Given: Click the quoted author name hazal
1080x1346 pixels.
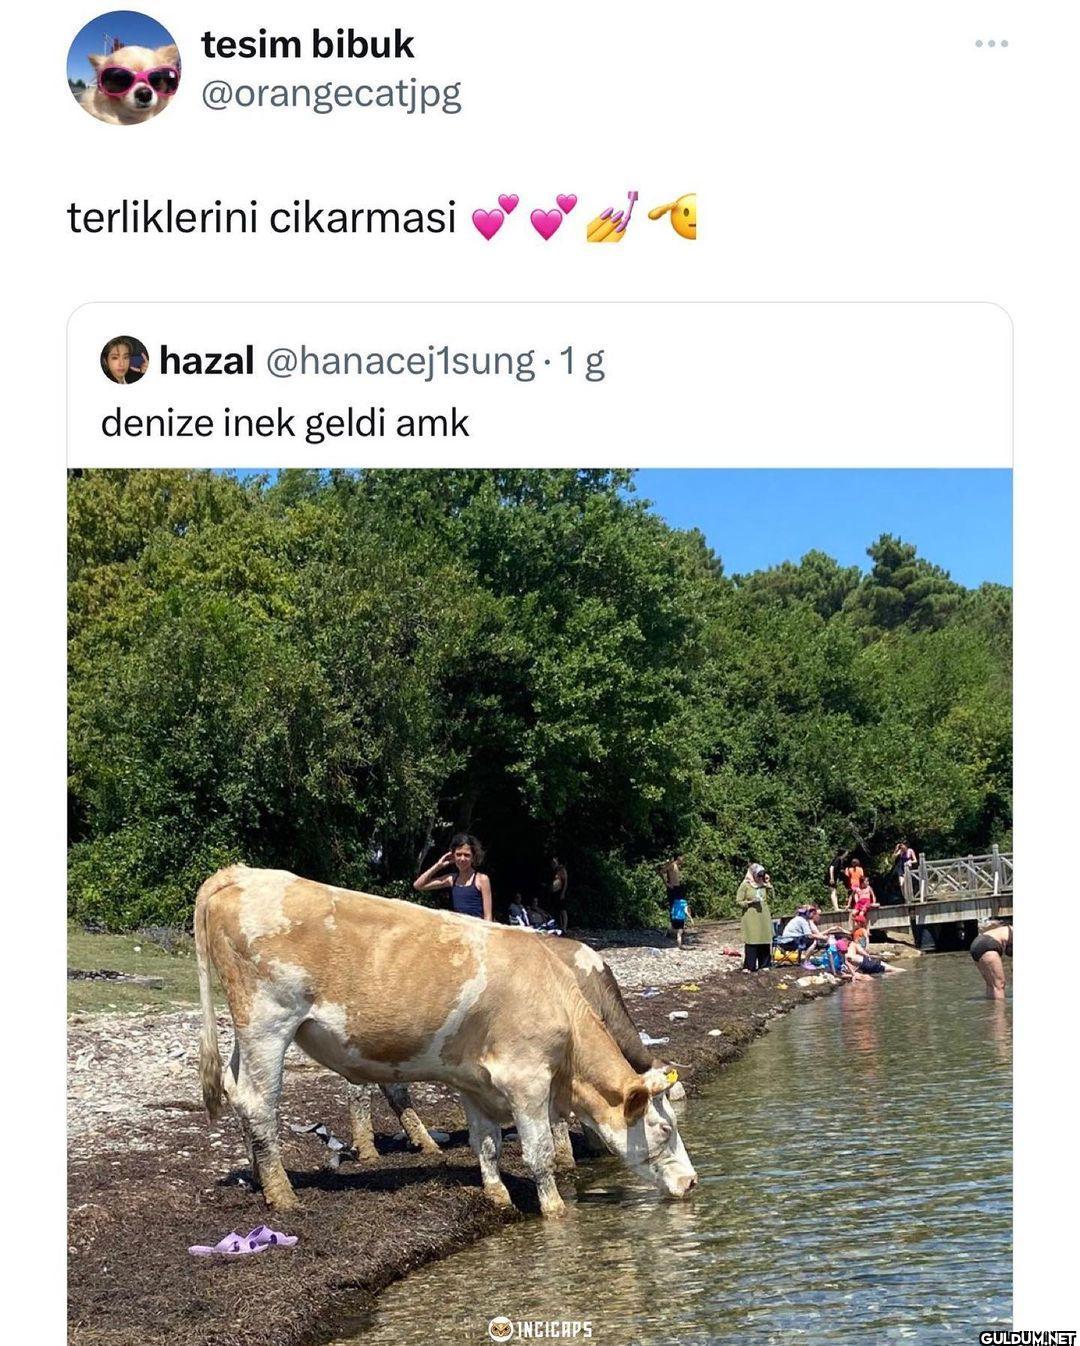Looking at the screenshot, I should click(x=206, y=360).
